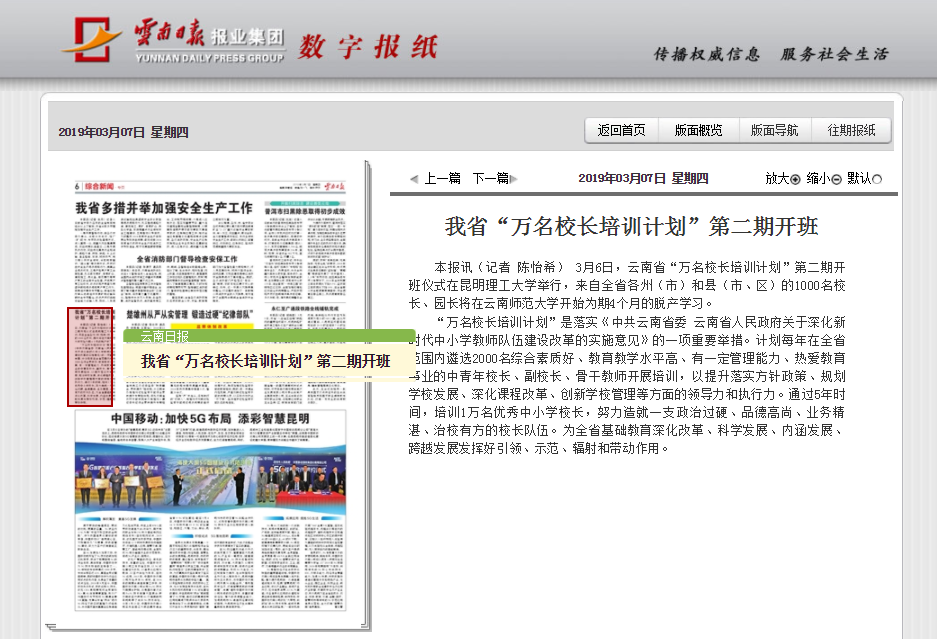Screen dimensions: 937x639
Task: Click the 数字报纸 title graphic
Action: 367,45
